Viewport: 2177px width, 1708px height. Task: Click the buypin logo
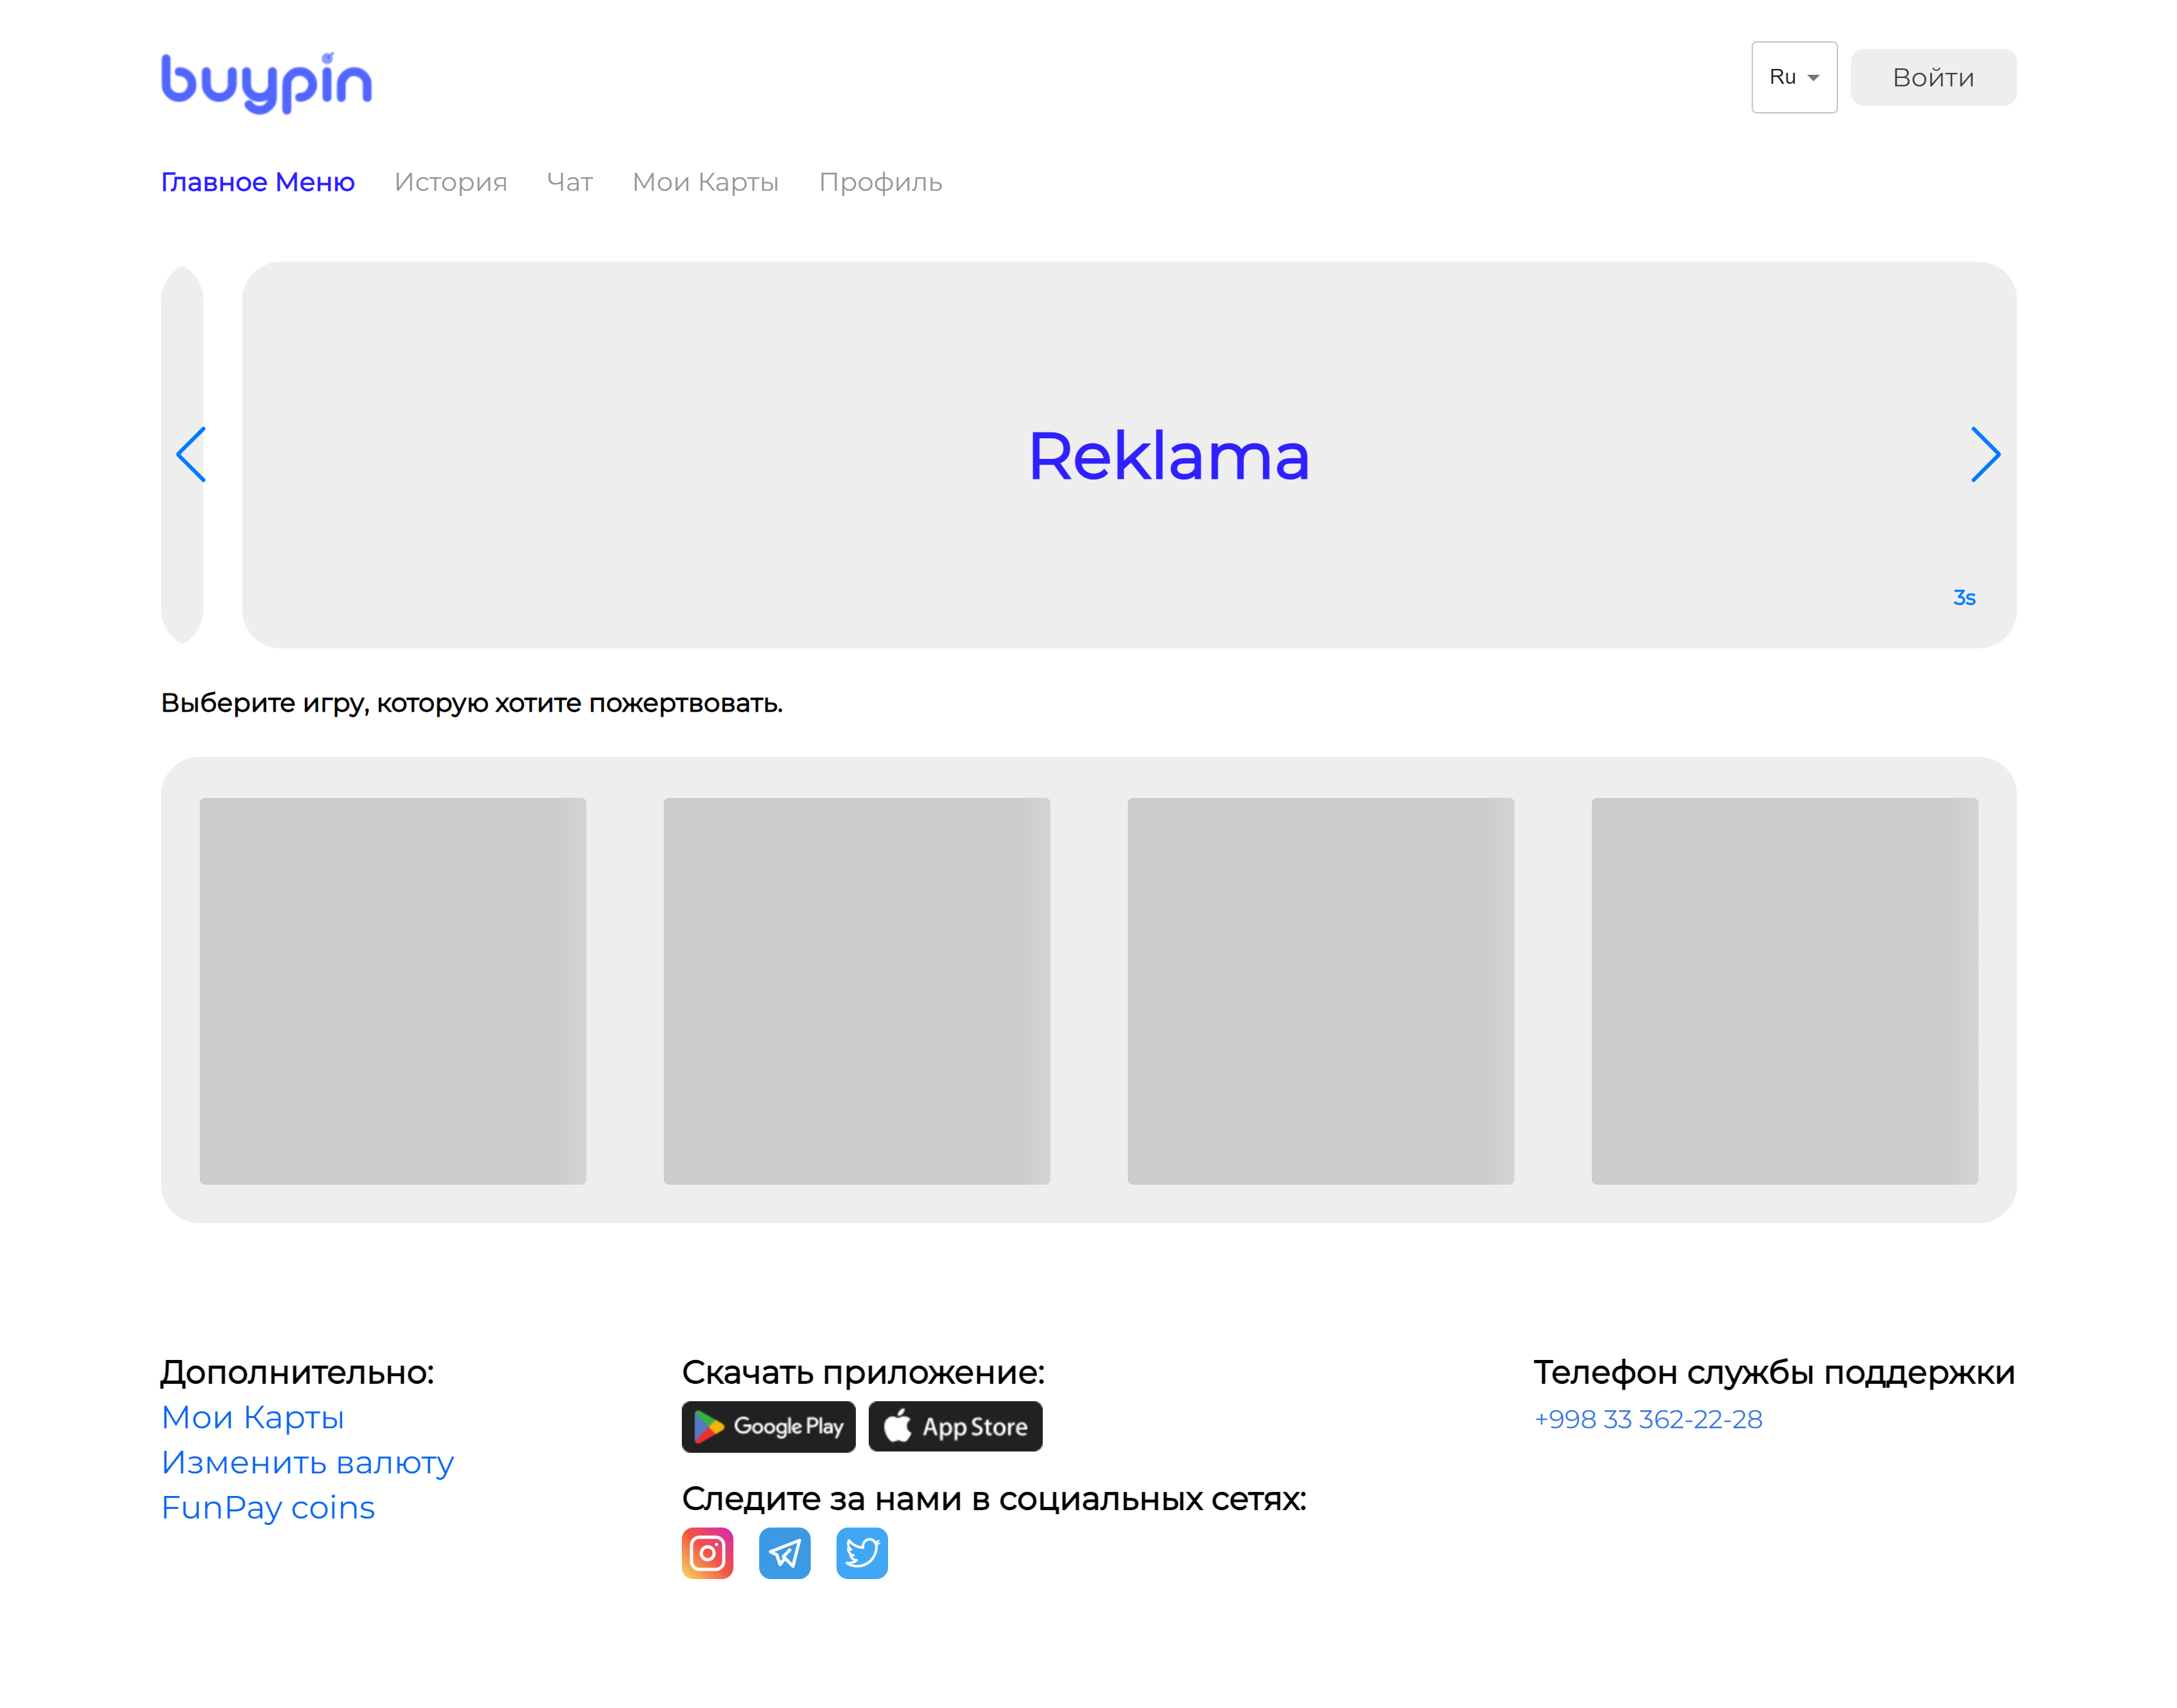266,82
